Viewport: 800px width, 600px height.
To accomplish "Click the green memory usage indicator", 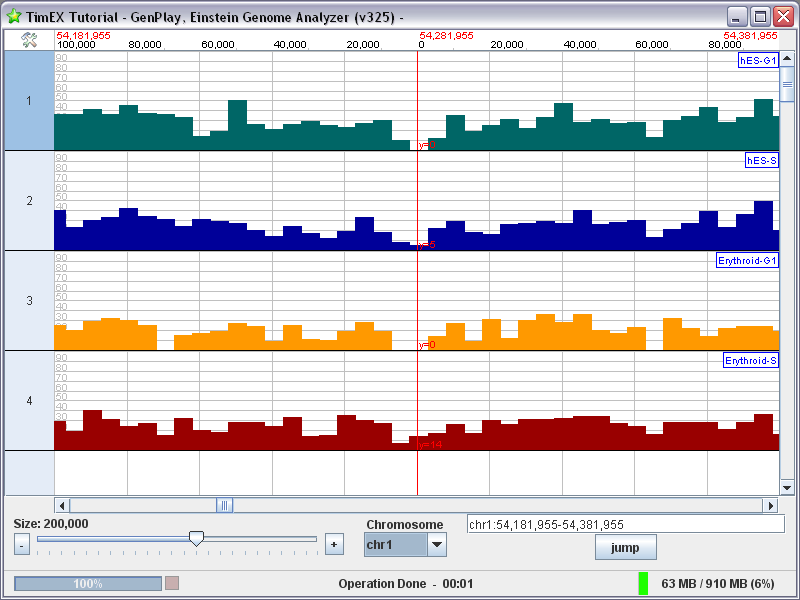I will 644,583.
